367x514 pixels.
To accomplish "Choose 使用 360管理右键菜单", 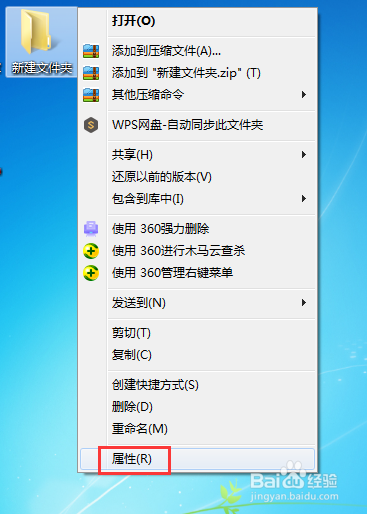I will [x=198, y=273].
